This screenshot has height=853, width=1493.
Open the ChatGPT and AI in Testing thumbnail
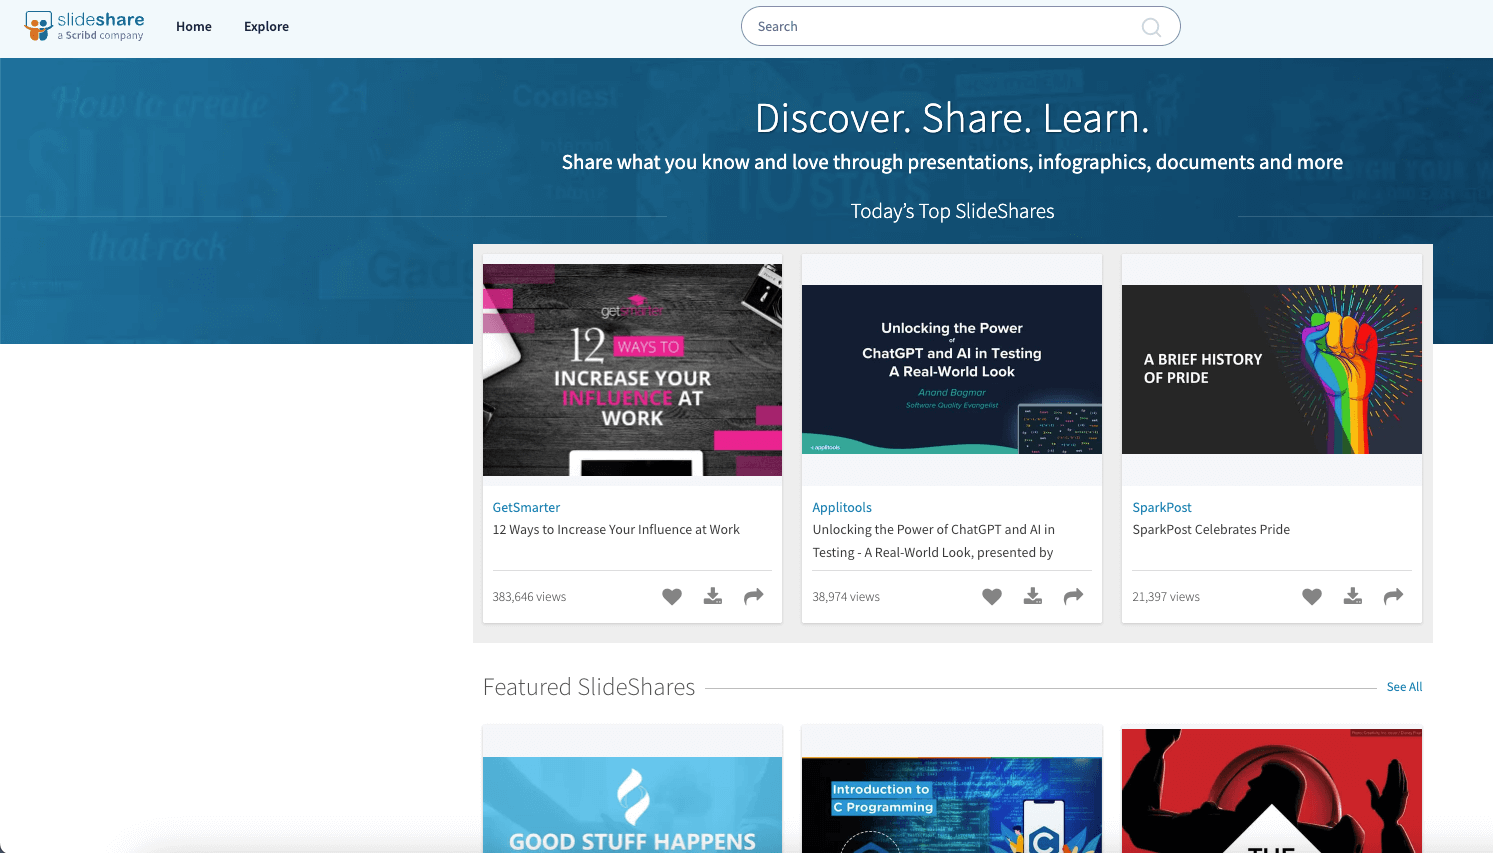pos(952,369)
